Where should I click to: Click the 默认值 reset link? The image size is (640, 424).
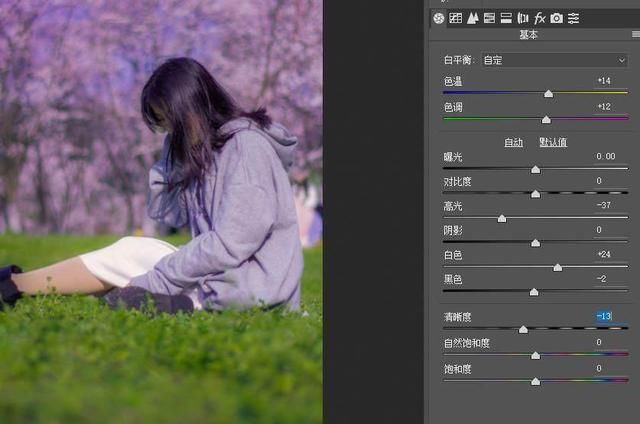point(553,142)
